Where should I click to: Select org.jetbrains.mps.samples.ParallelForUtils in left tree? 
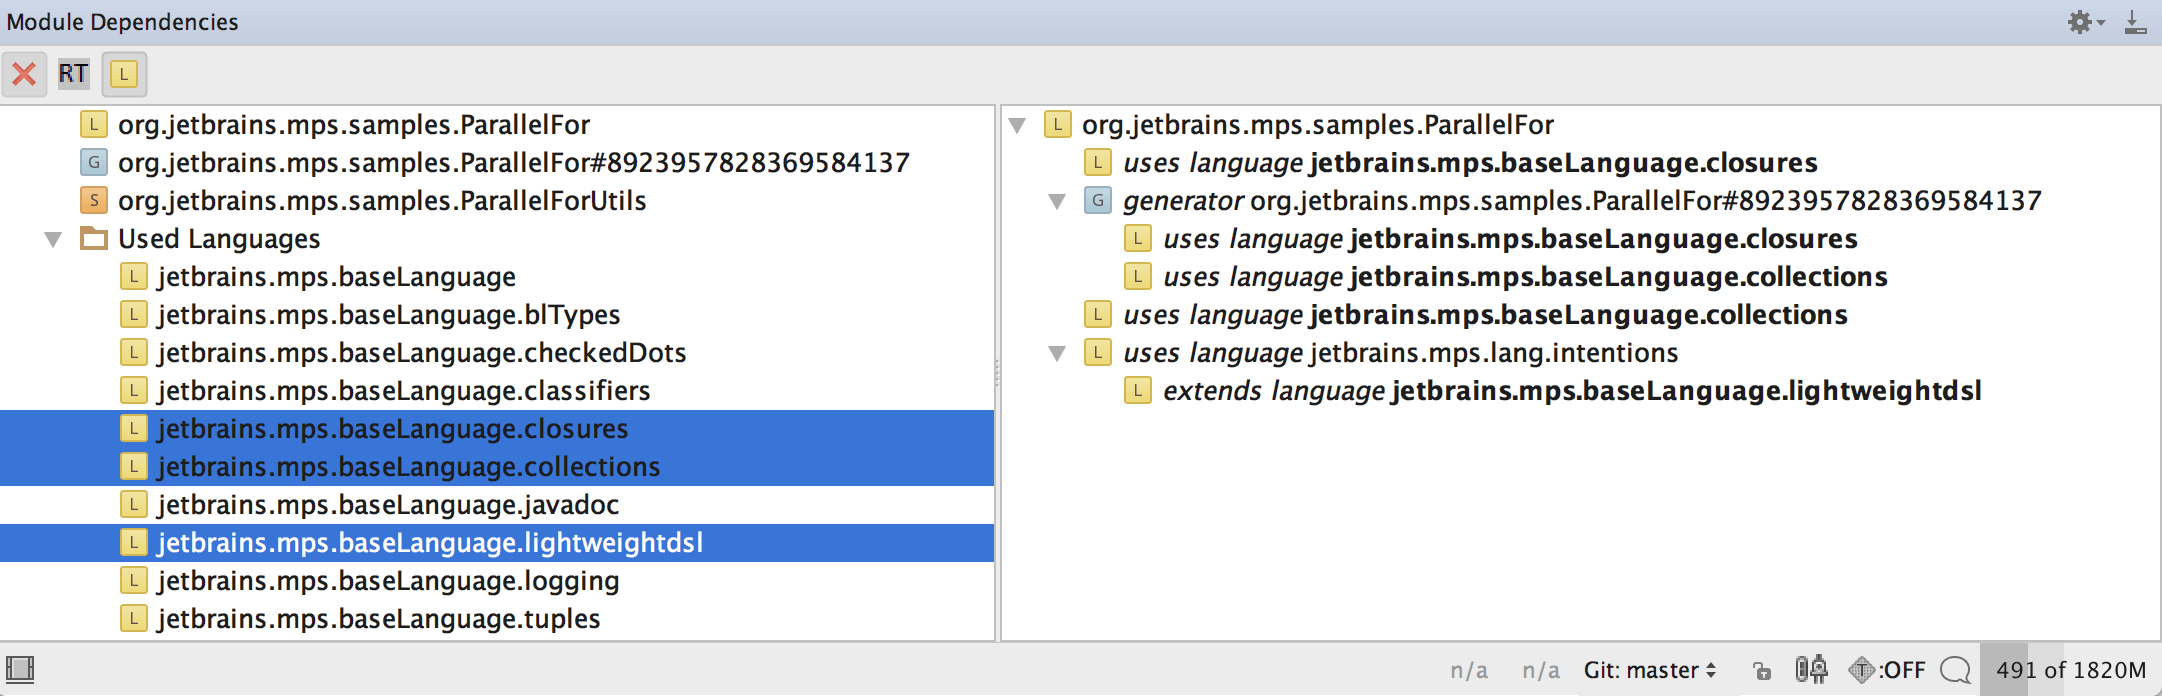coord(381,201)
